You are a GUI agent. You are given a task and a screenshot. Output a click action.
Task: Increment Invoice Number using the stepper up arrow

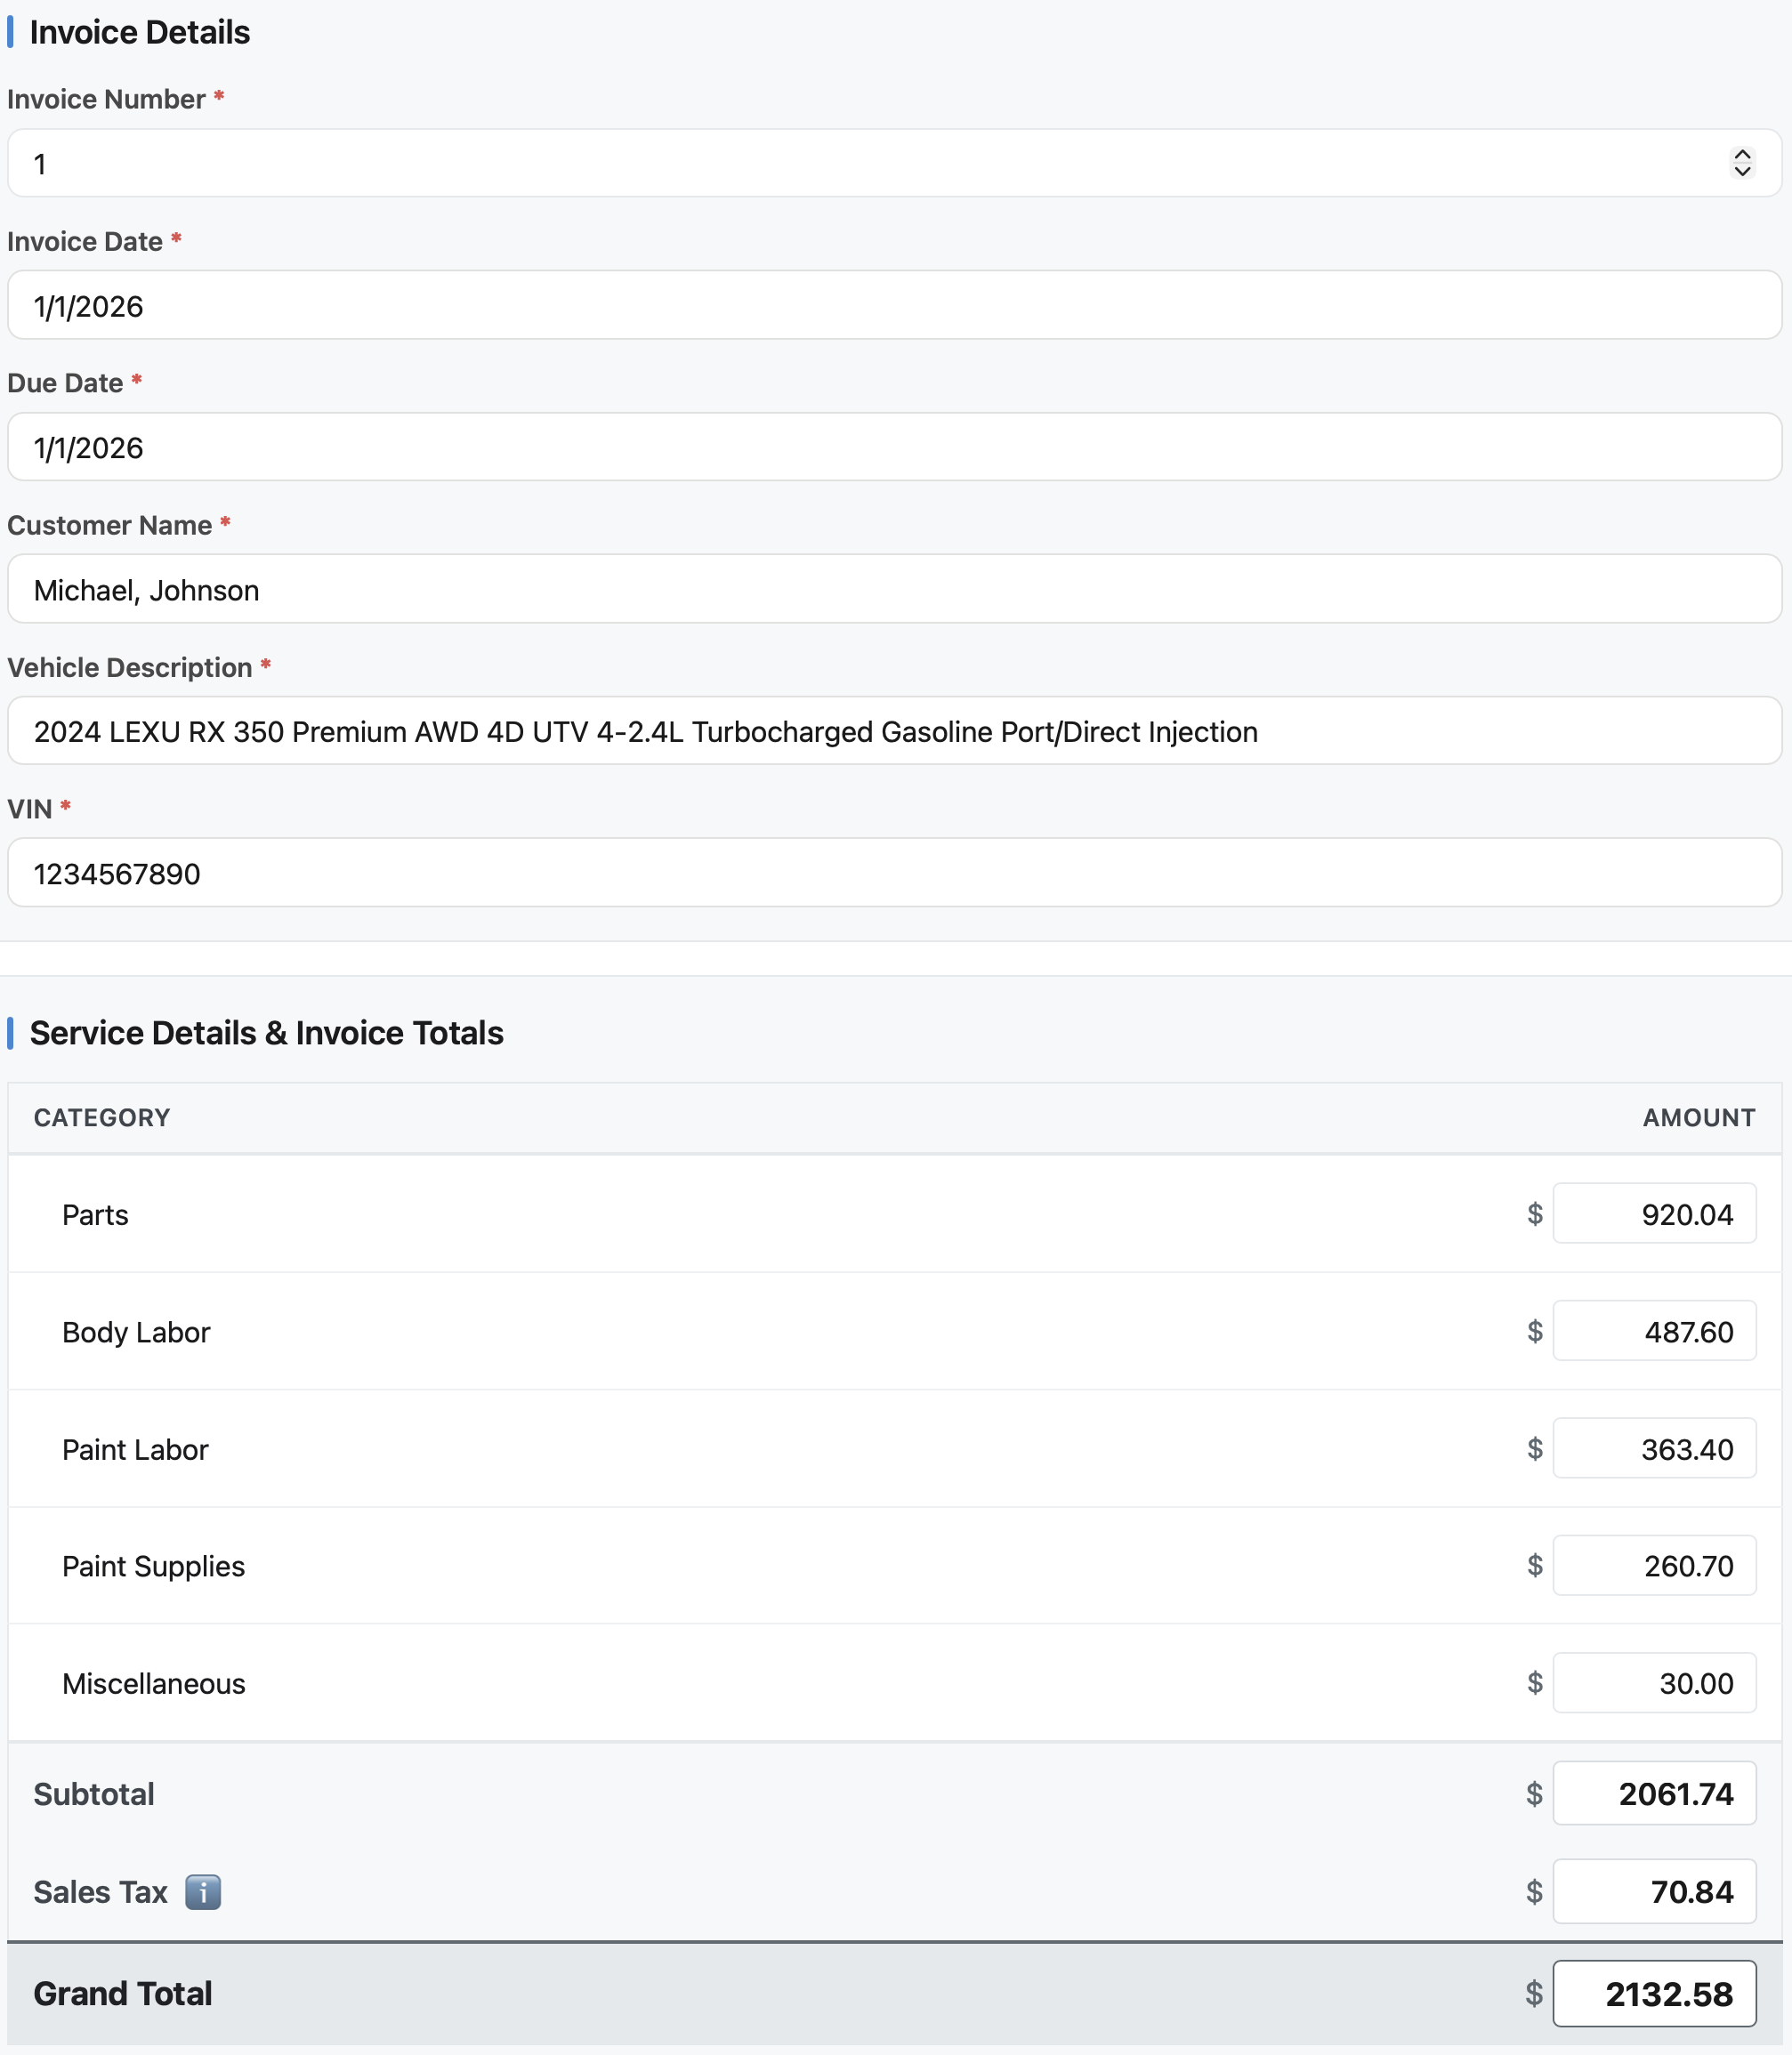pyautogui.click(x=1741, y=155)
